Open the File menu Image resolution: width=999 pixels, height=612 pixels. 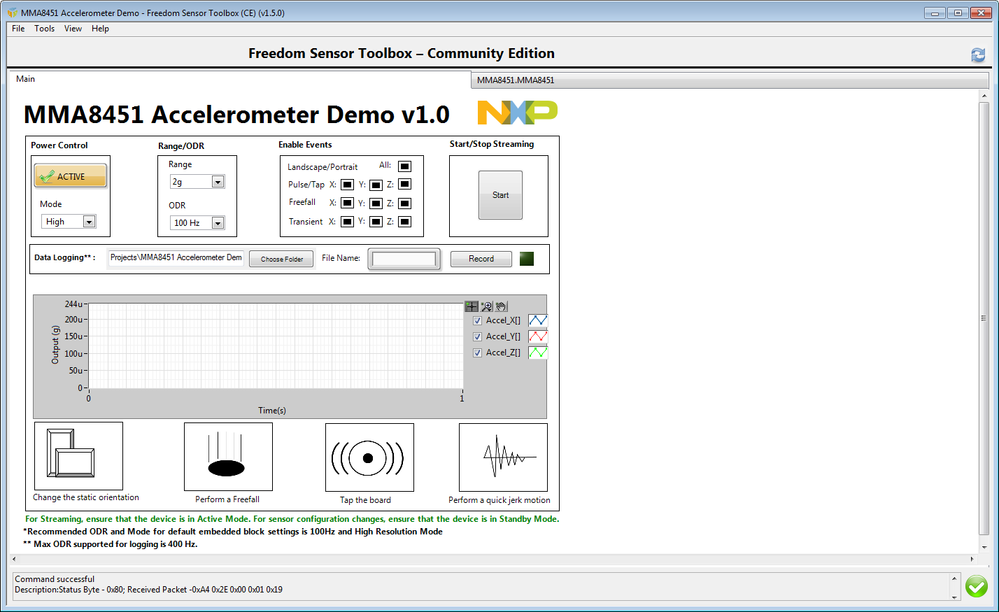tap(18, 29)
